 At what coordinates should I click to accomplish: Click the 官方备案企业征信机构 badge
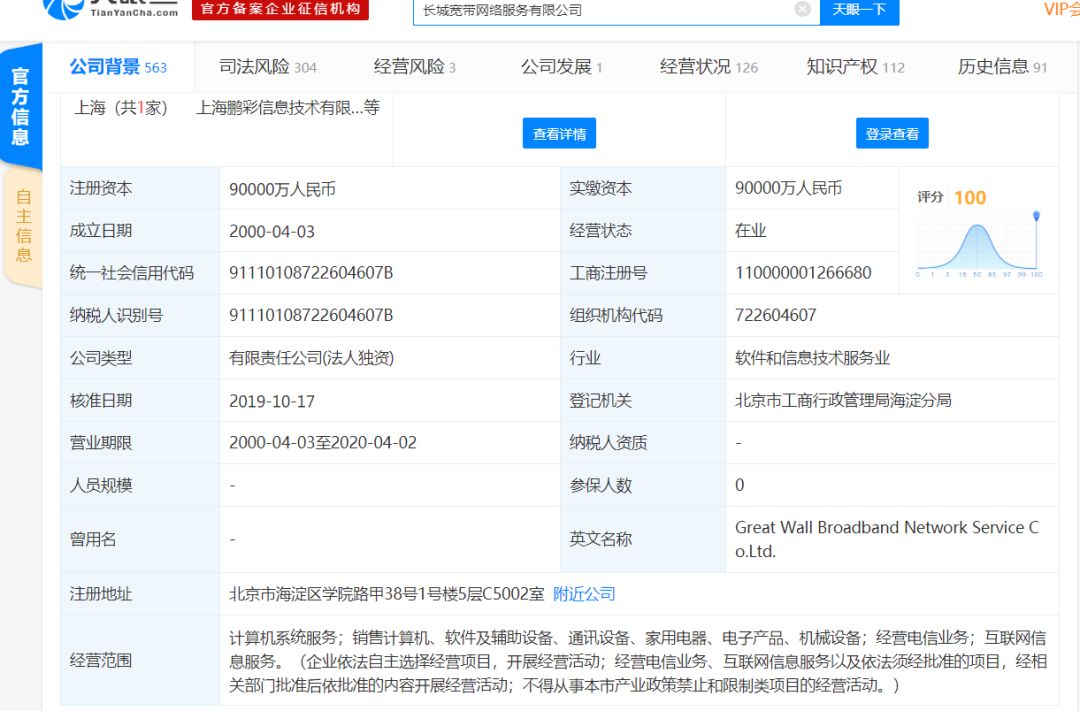click(280, 9)
